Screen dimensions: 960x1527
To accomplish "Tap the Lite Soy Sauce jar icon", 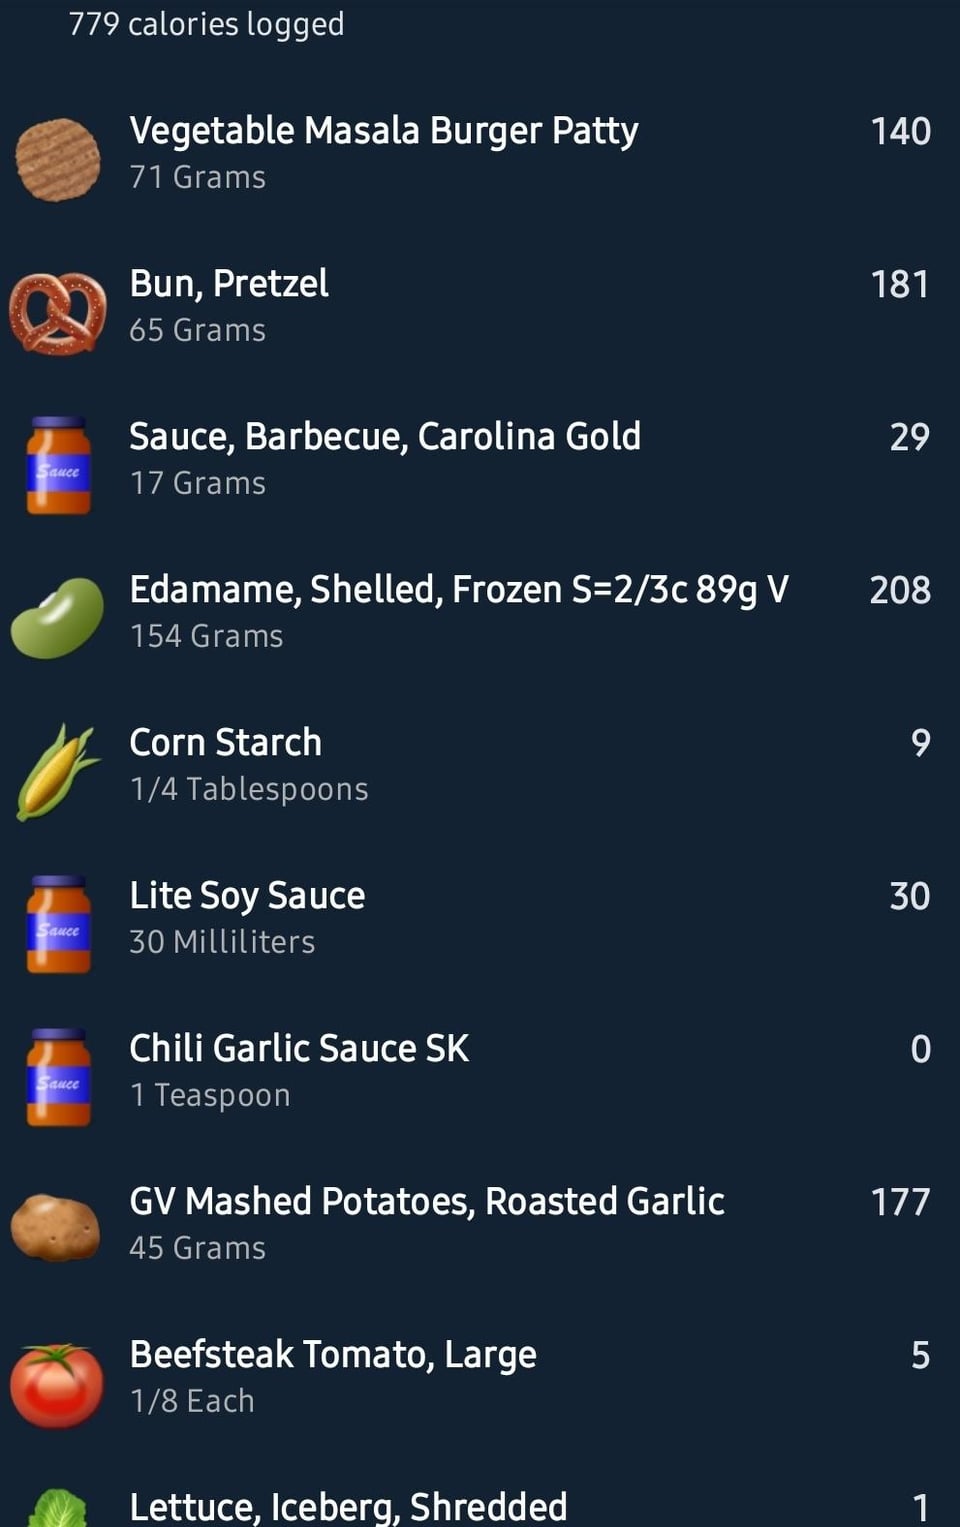I will click(58, 925).
